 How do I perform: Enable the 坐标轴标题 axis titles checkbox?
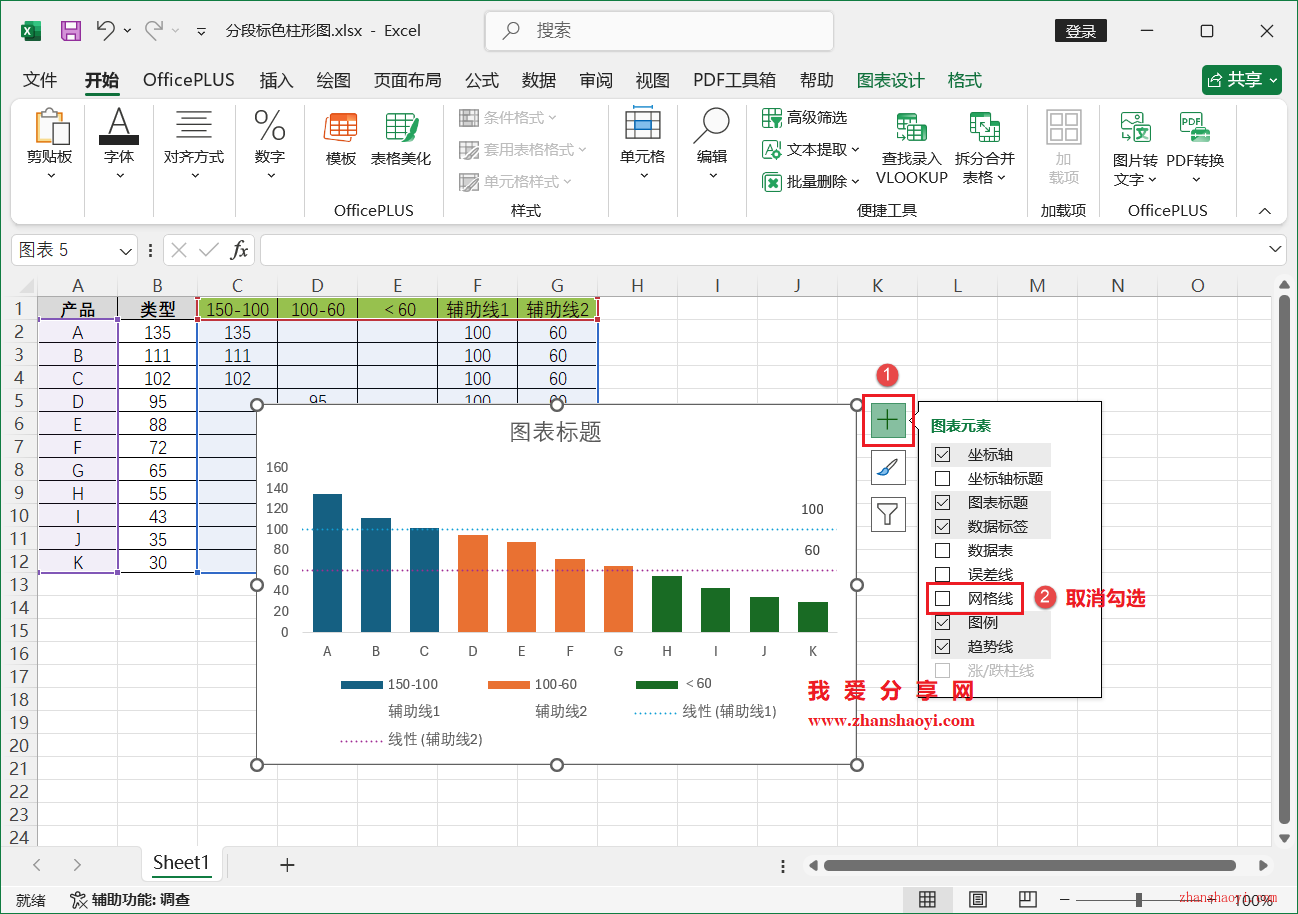click(x=943, y=478)
